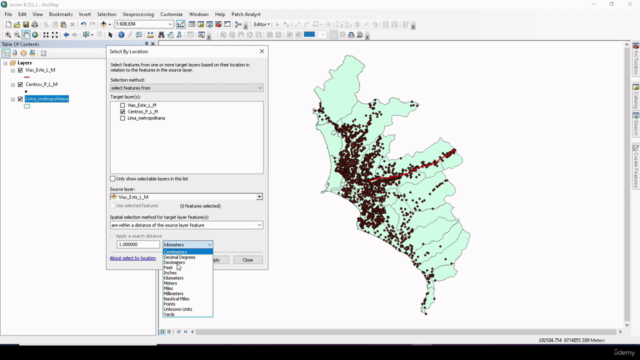Uncheck Centros_P_L_M target layer
Image resolution: width=640 pixels, height=360 pixels.
122,111
